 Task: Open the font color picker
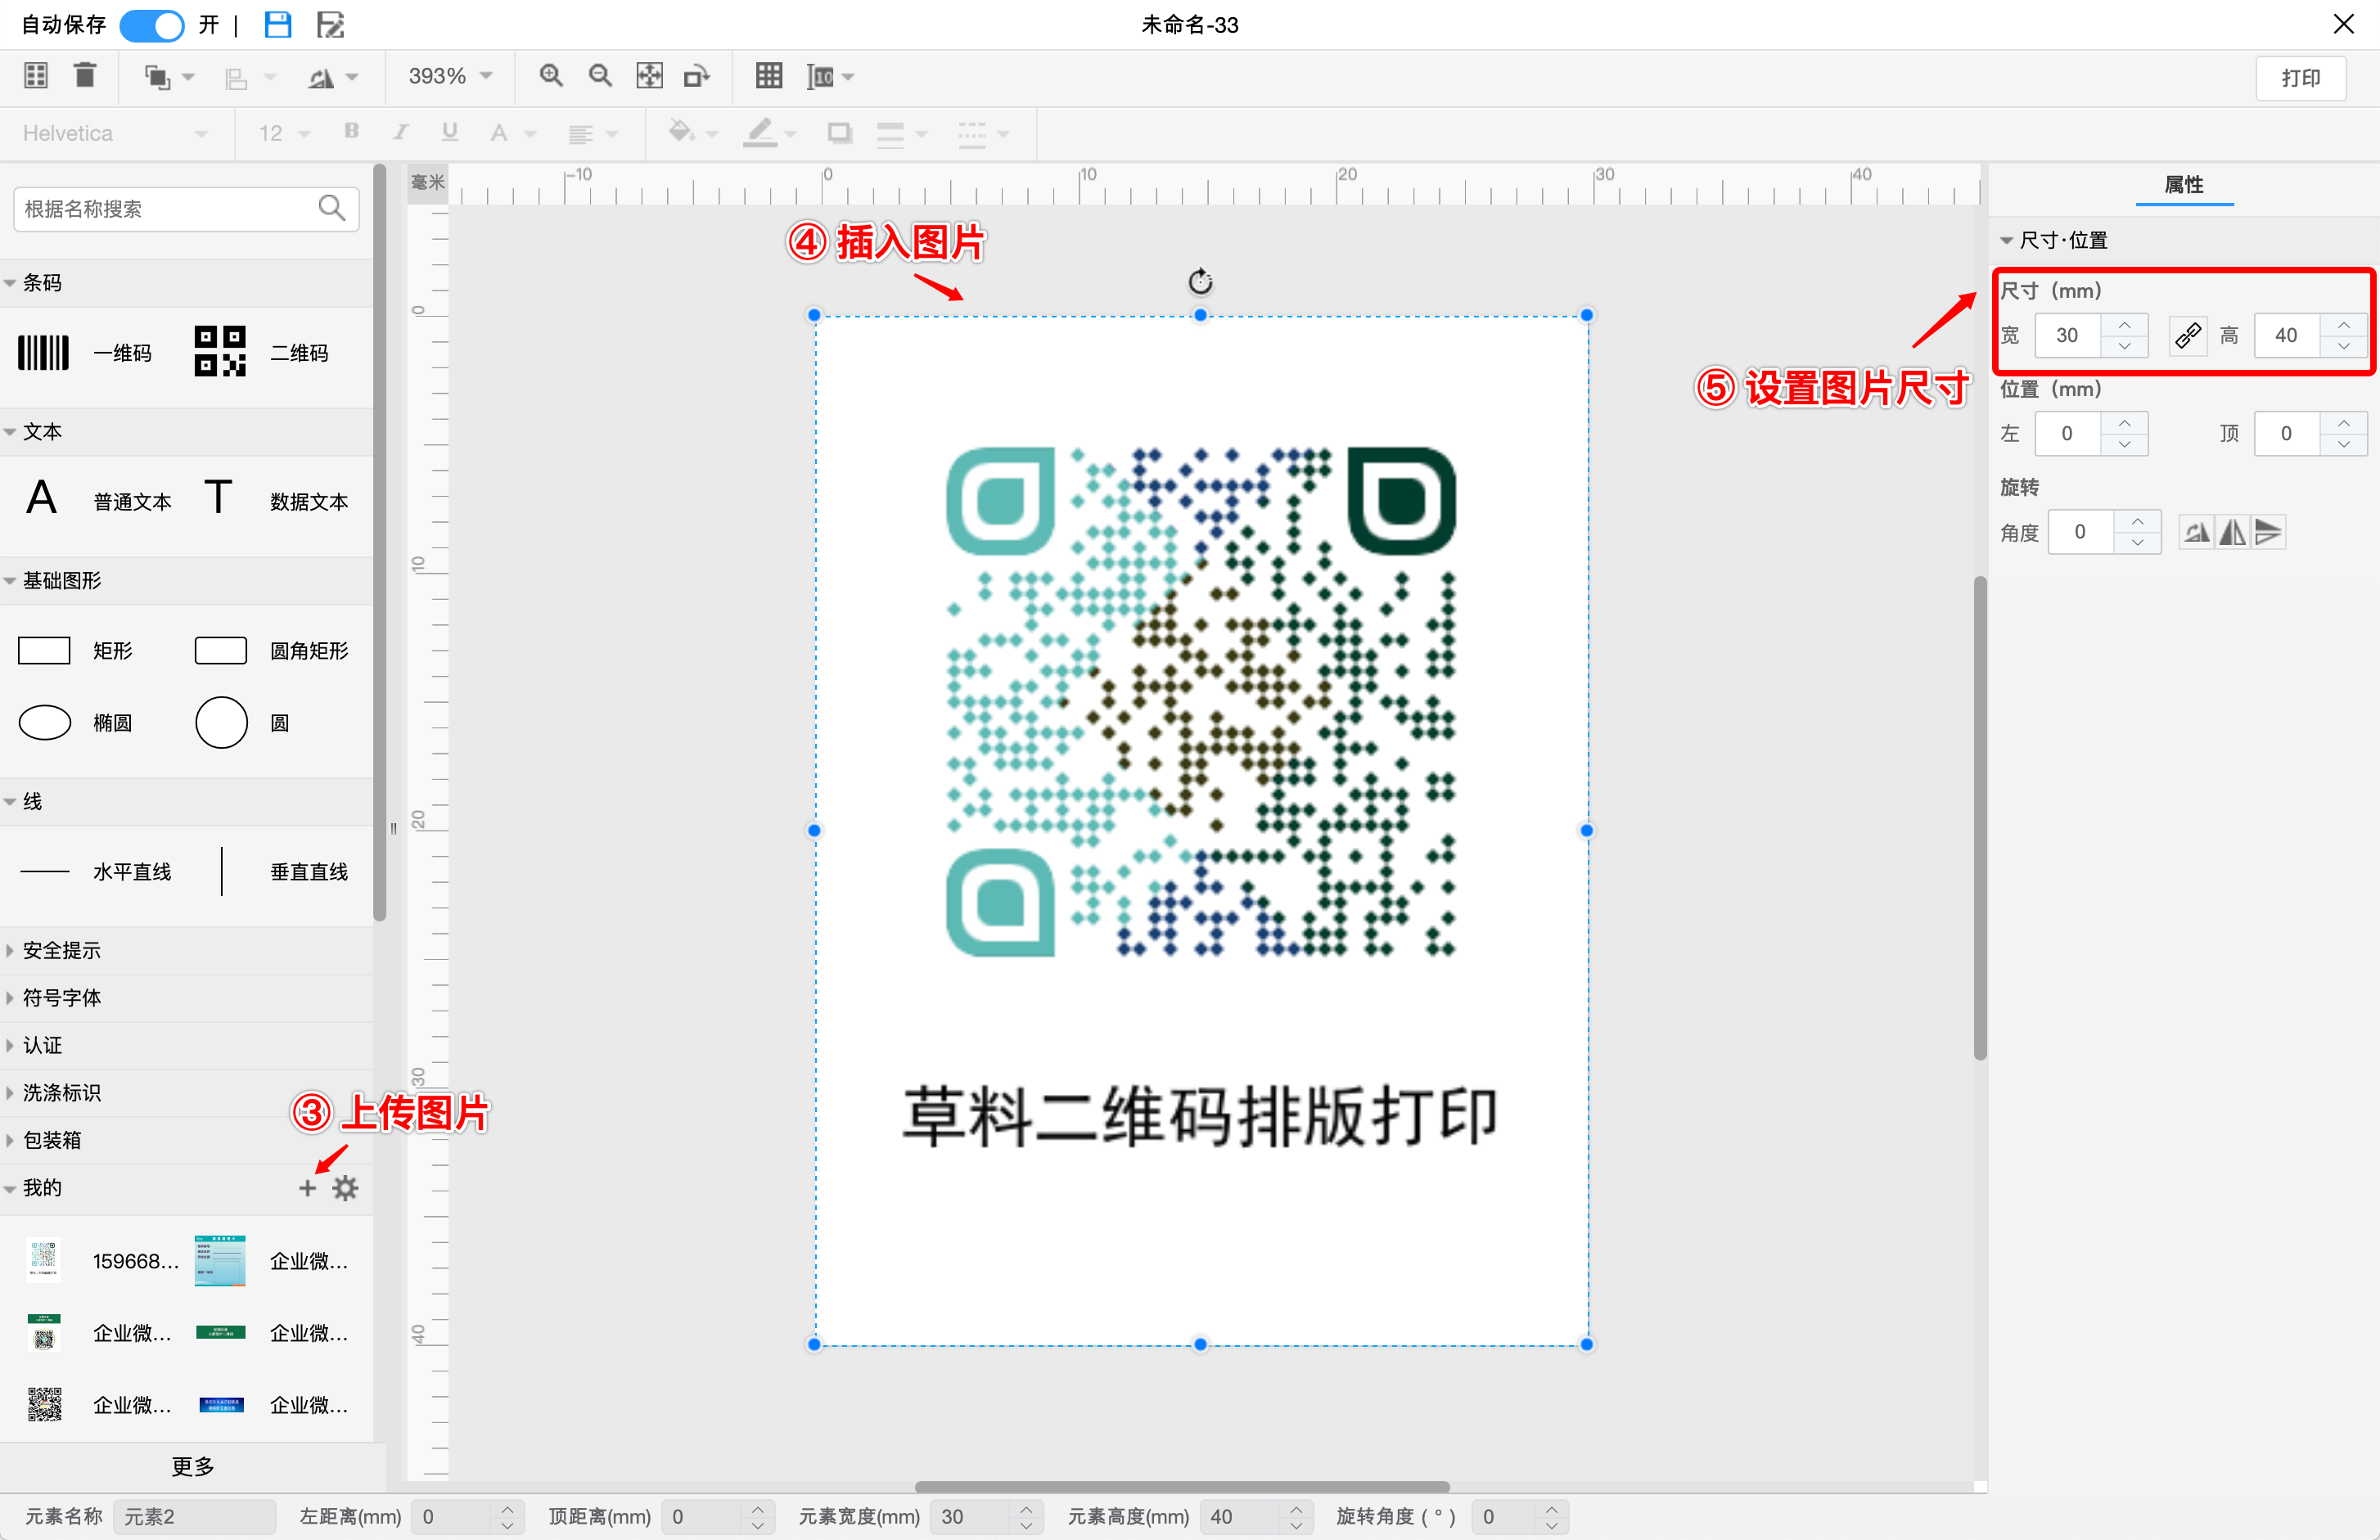(513, 133)
